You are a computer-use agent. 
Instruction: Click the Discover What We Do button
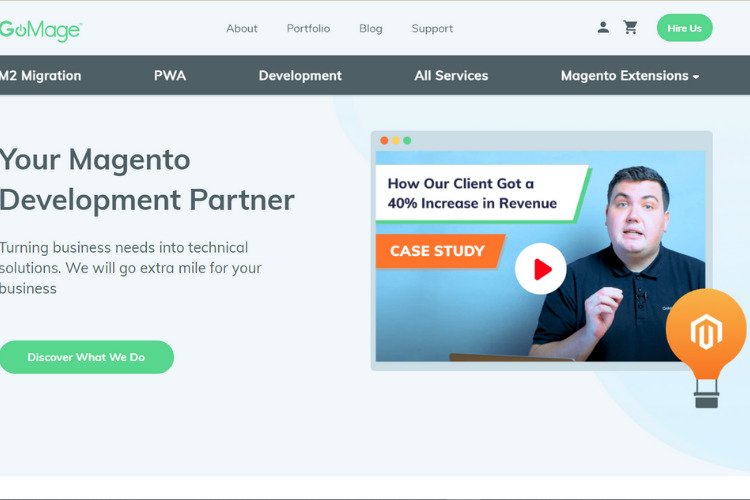[86, 357]
